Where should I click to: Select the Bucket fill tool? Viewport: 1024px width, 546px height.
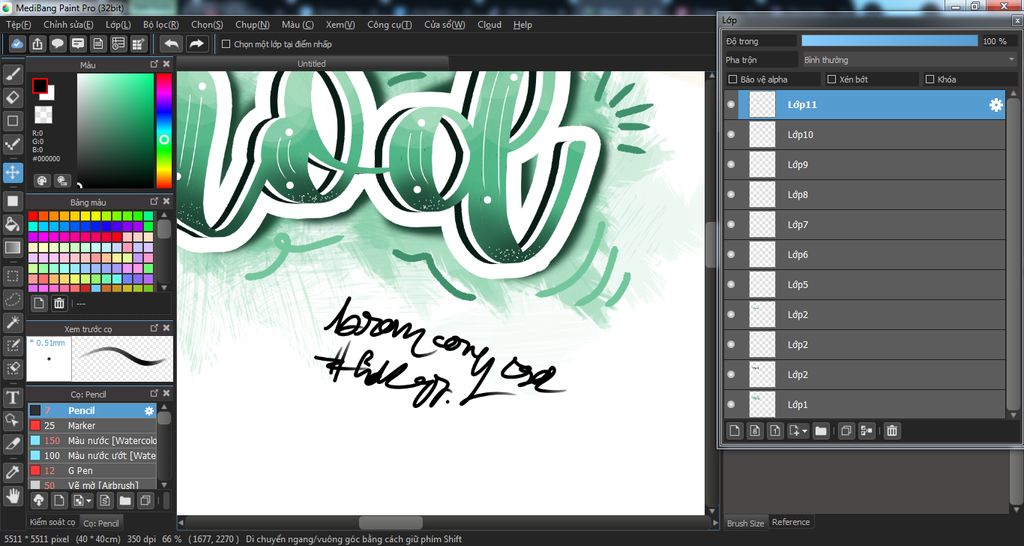tap(12, 225)
